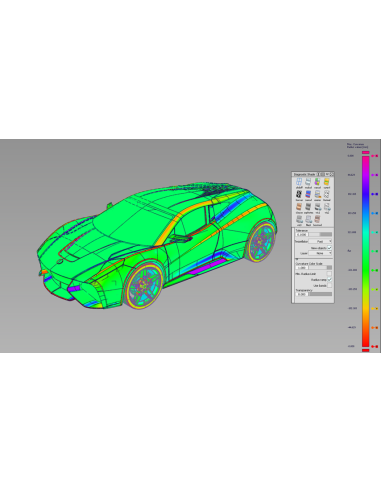Image resolution: width=381 pixels, height=492 pixels.
Task: Toggle the Radius ramp checkbox
Action: tap(329, 280)
